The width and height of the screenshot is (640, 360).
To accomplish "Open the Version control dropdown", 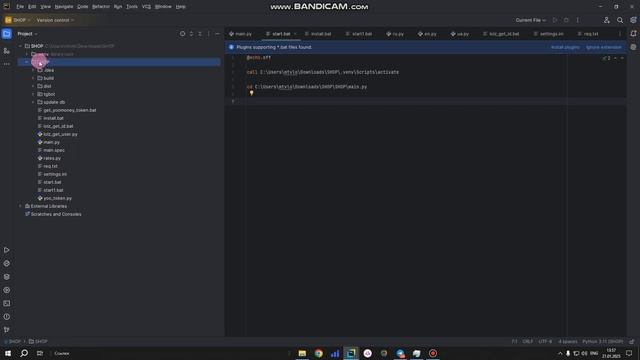I will [55, 20].
